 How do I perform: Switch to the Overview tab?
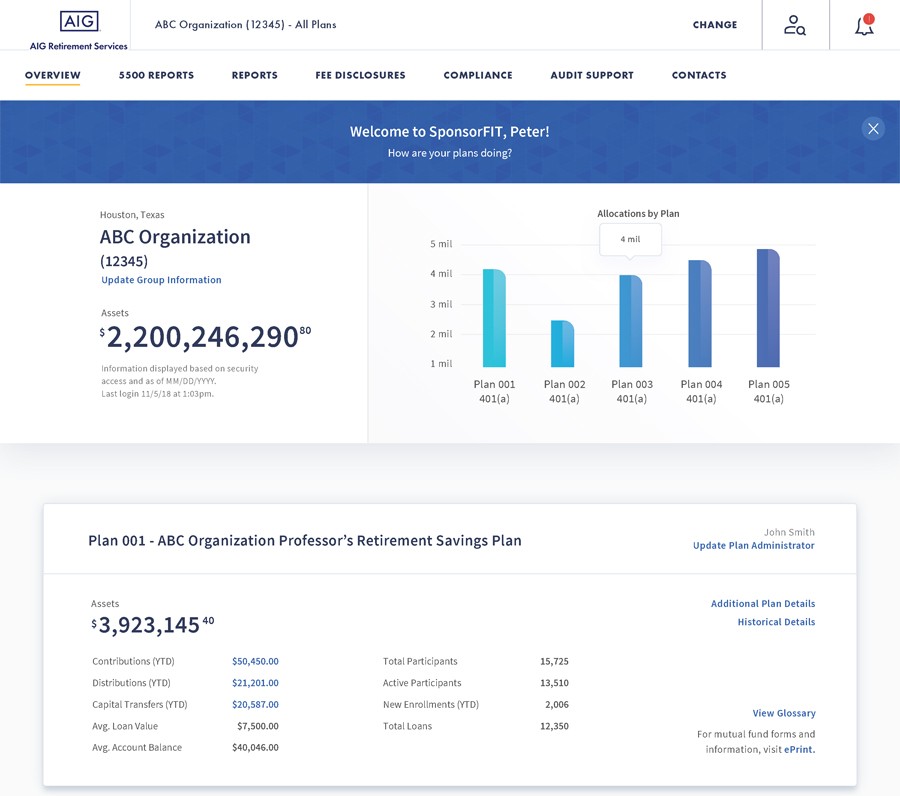pos(53,75)
